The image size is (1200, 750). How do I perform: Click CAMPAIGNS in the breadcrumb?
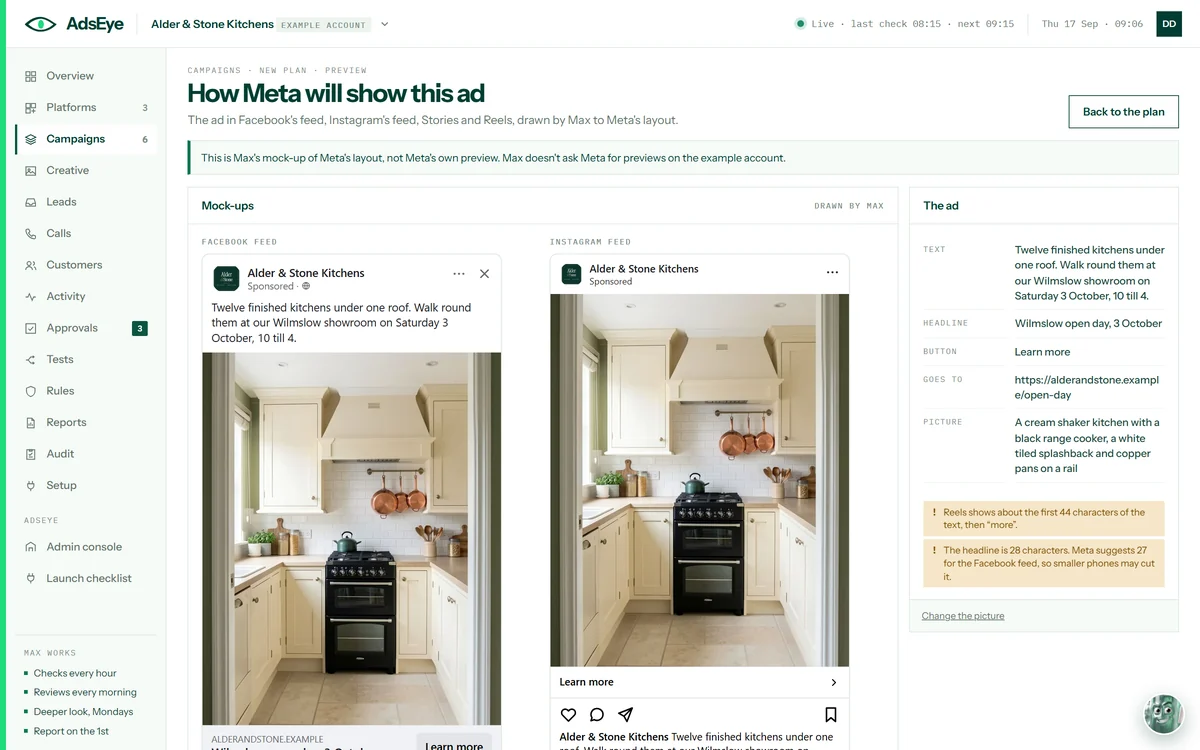click(215, 71)
